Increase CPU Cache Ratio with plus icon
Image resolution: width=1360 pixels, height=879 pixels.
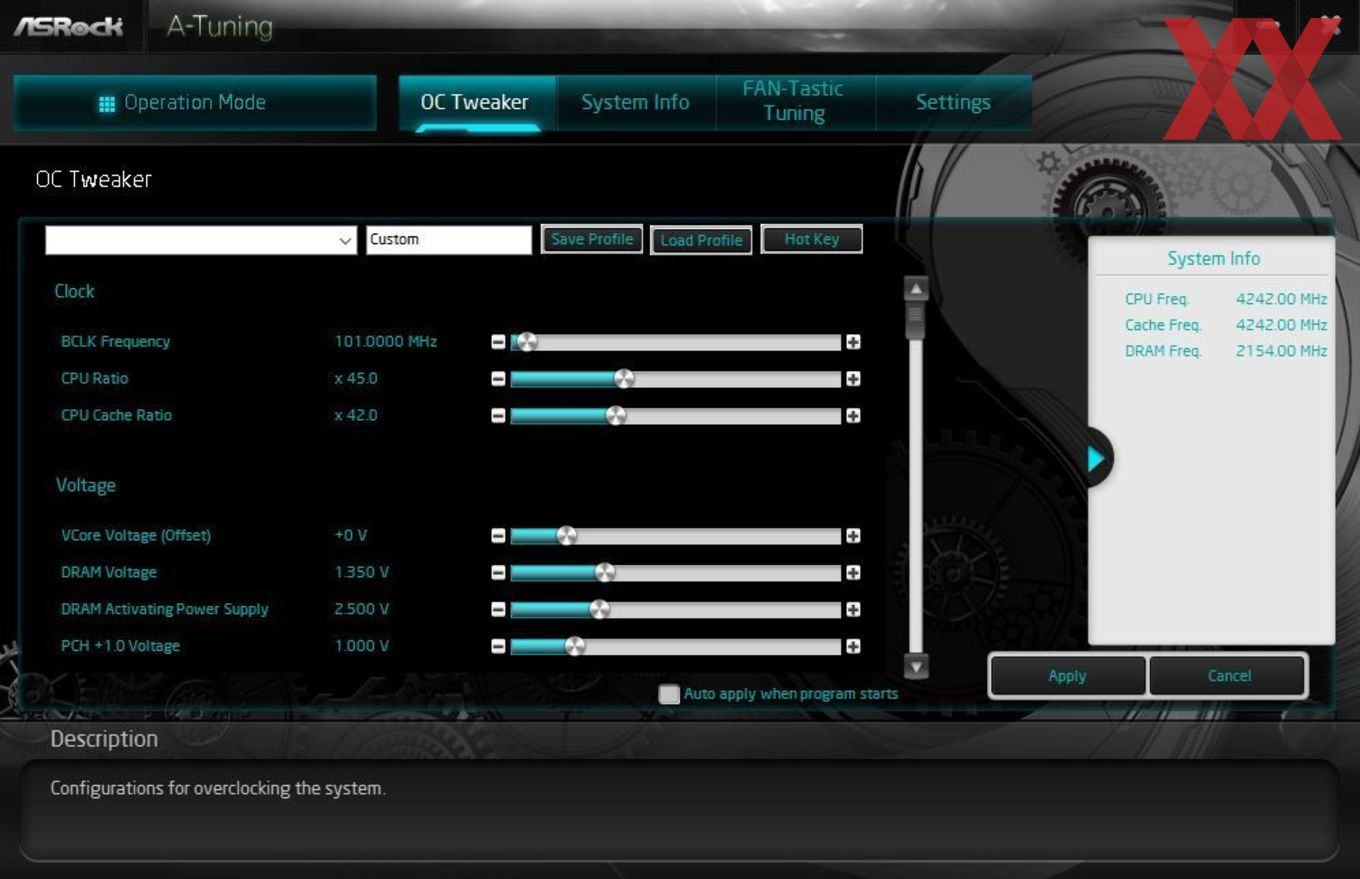pos(853,416)
